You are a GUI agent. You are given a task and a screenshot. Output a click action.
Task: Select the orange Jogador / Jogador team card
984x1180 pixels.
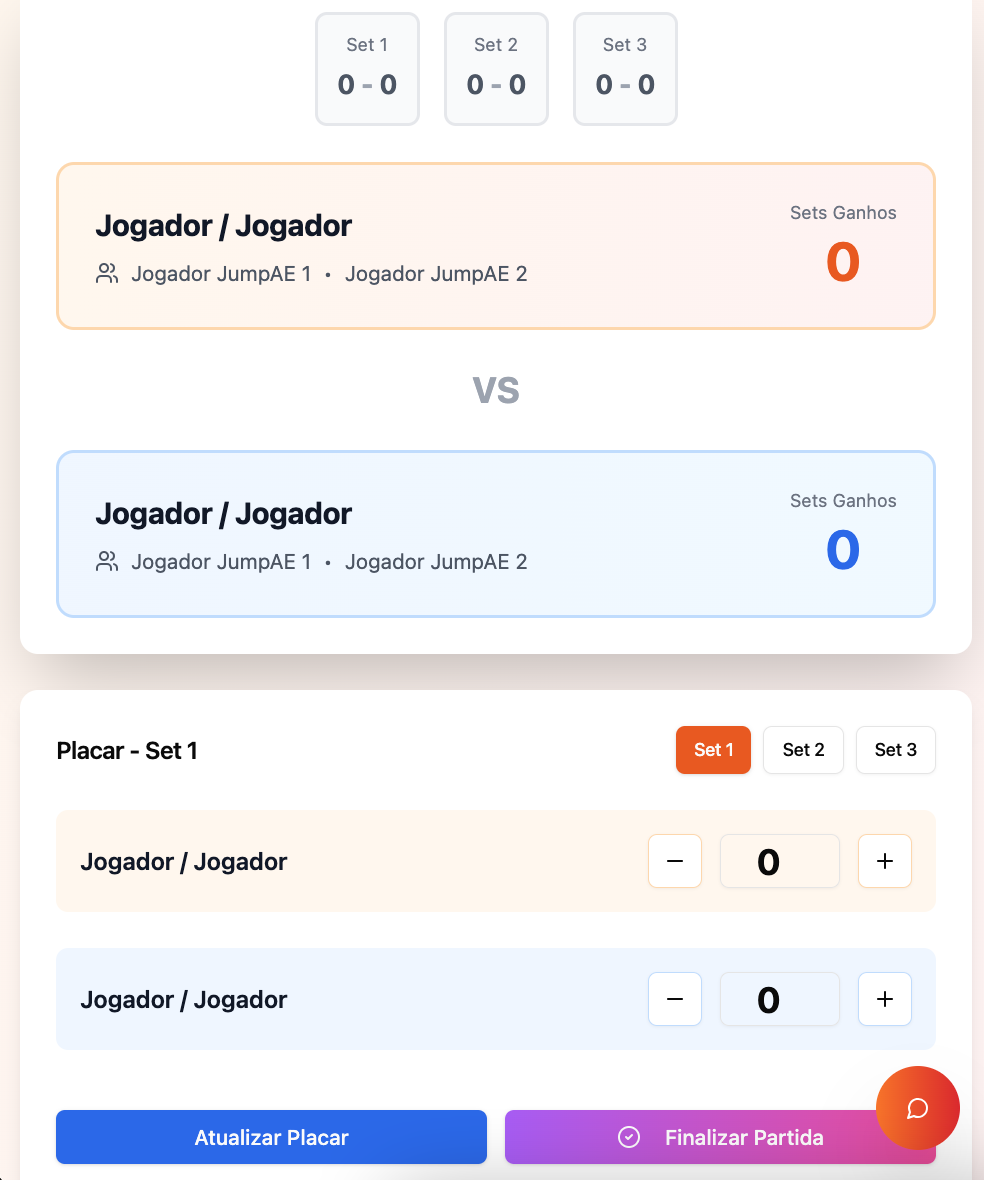(x=495, y=246)
